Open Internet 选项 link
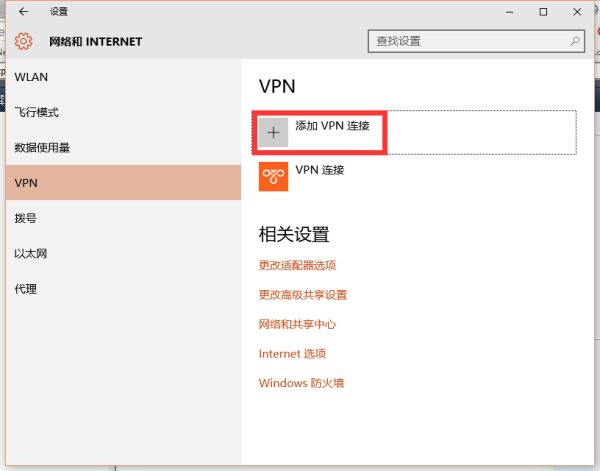The image size is (600, 471). tap(292, 354)
